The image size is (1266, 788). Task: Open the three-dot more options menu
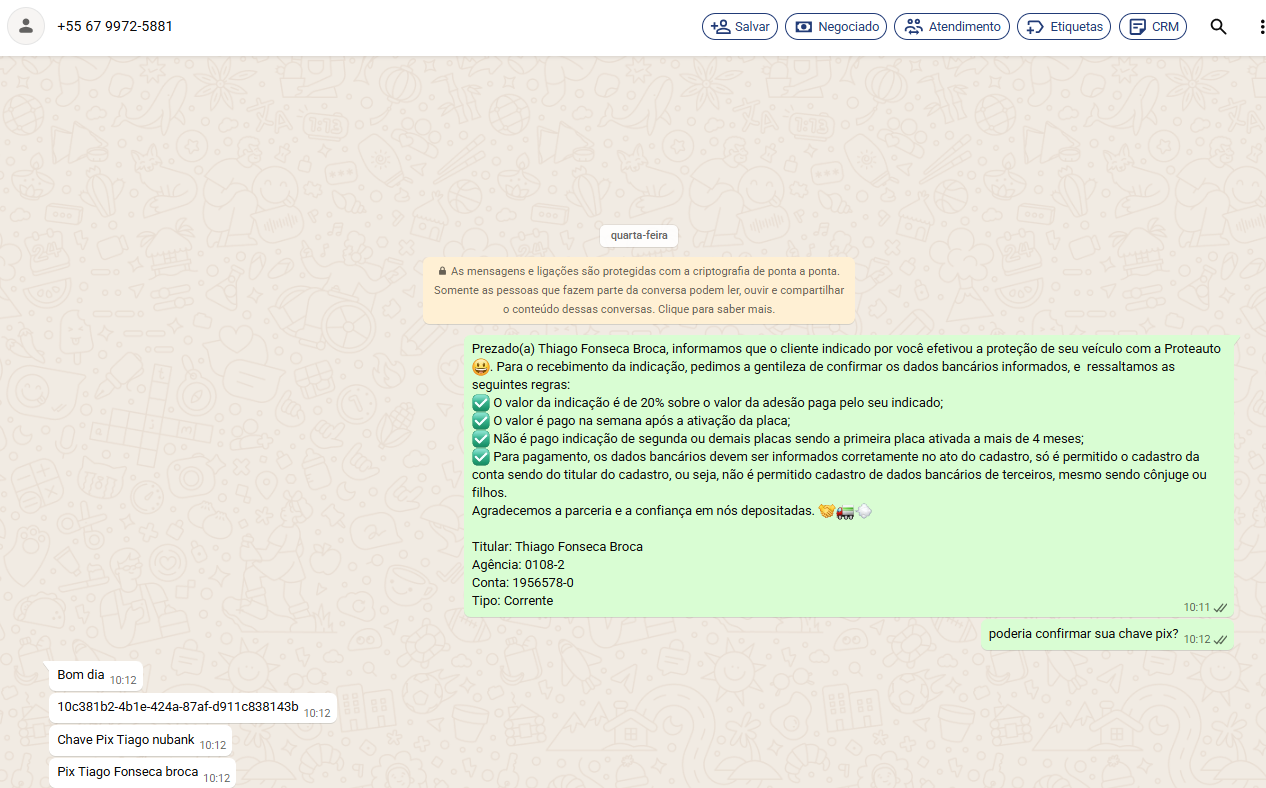click(x=1261, y=27)
